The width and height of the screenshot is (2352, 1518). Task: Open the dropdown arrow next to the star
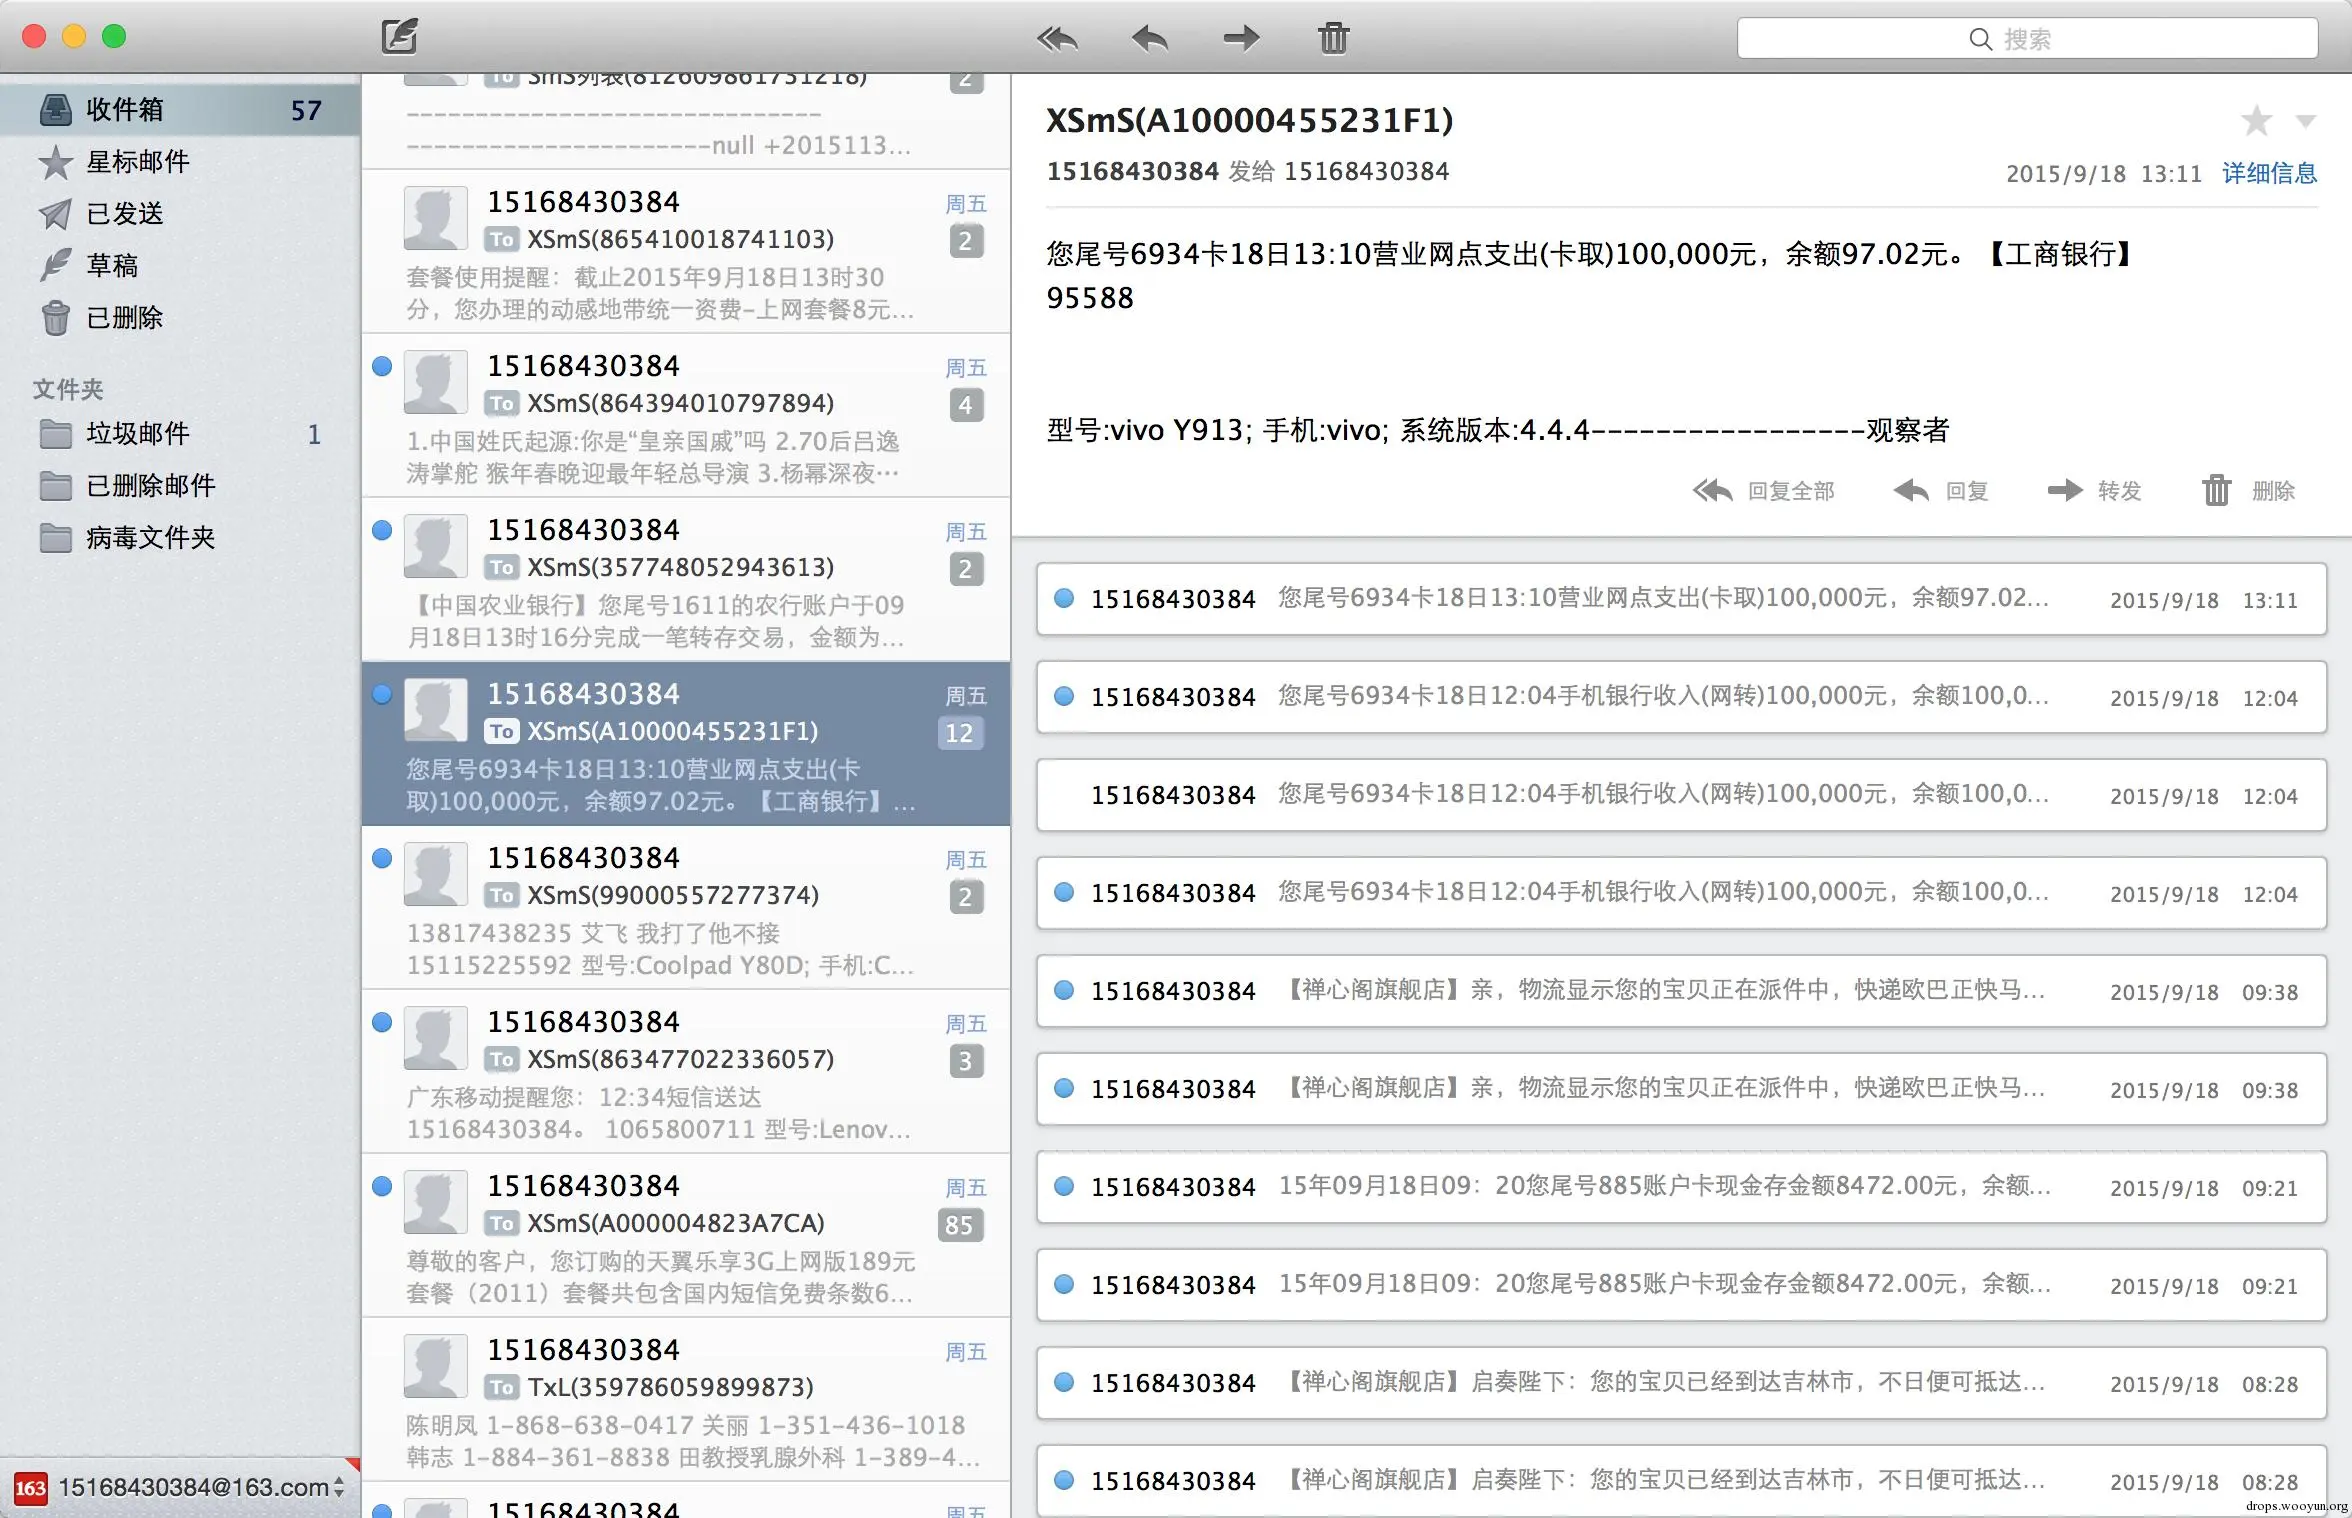(x=2306, y=122)
